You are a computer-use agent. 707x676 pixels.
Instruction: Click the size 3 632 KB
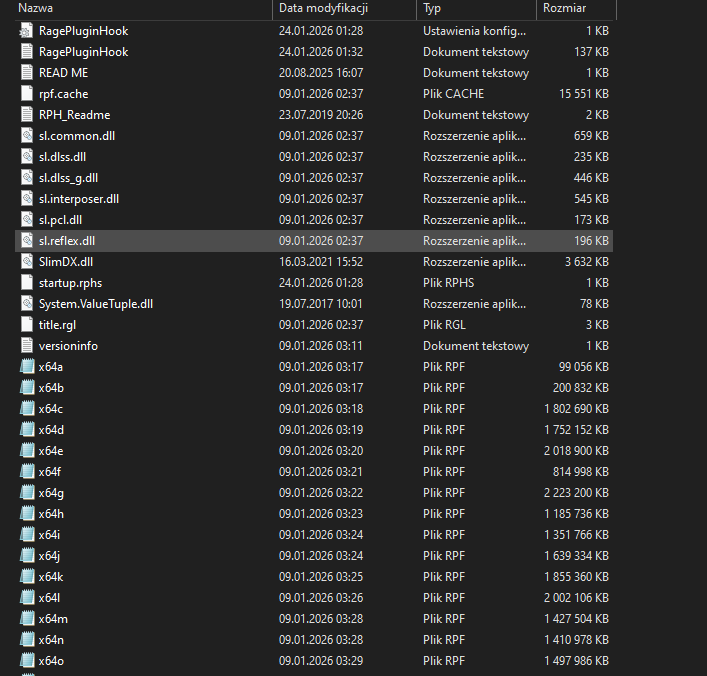(x=587, y=262)
